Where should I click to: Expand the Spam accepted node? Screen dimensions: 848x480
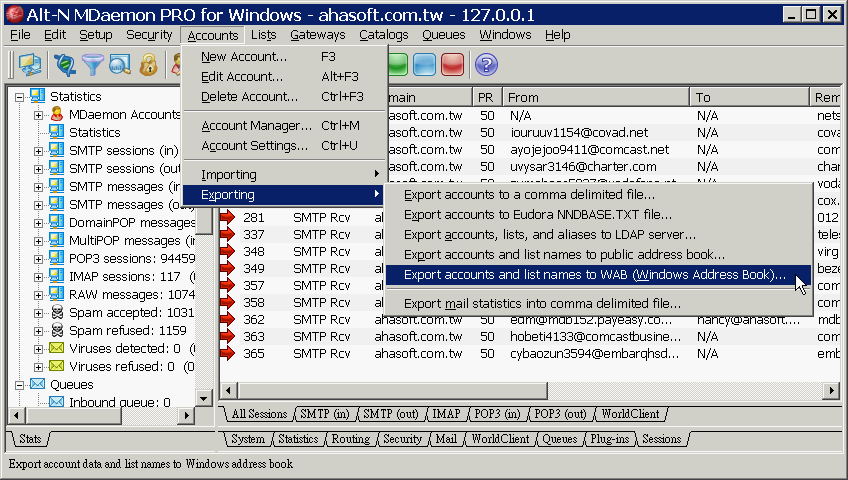38,314
